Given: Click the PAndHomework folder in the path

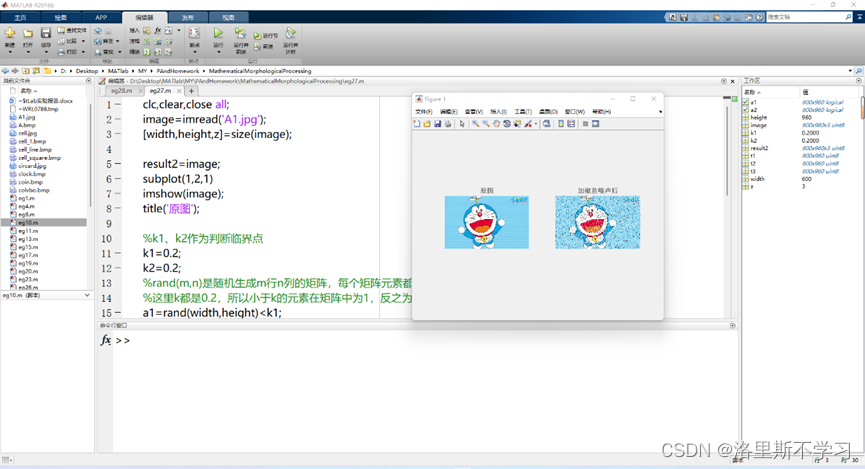Looking at the screenshot, I should pos(178,71).
